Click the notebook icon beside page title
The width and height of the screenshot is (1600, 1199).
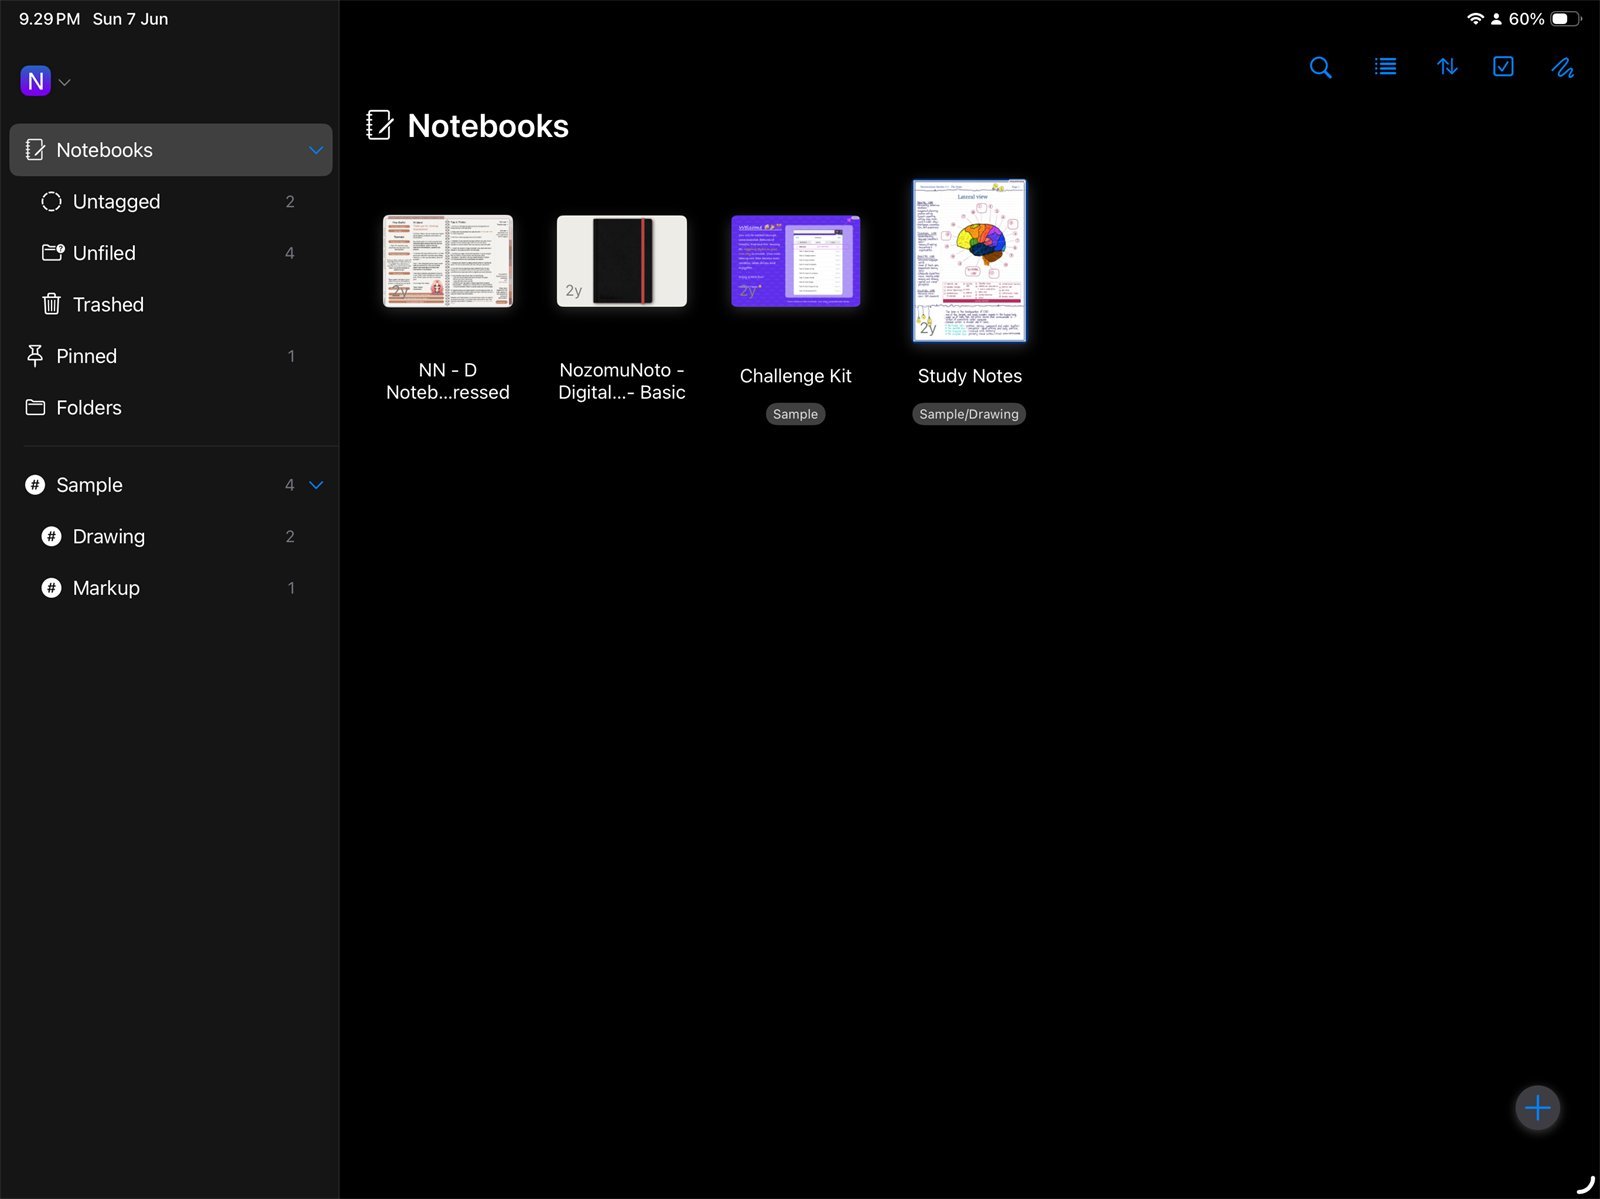tap(380, 125)
